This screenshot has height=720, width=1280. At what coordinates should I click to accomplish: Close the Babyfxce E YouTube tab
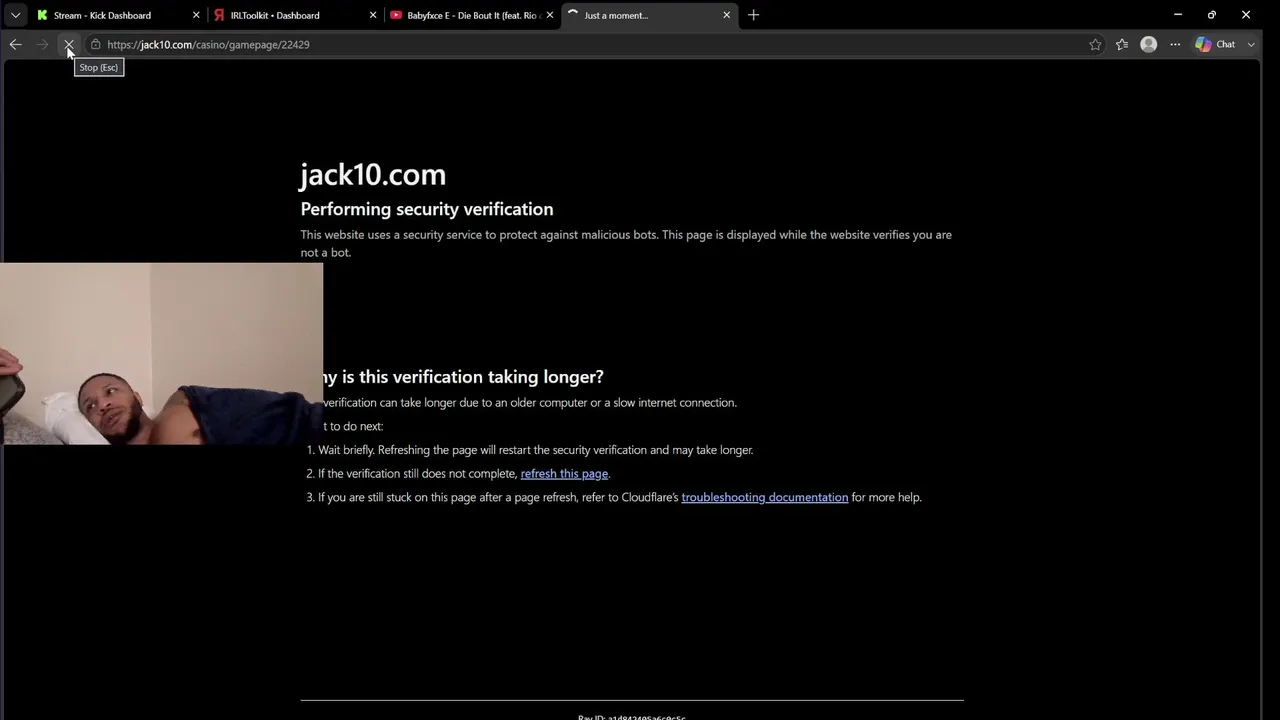click(x=550, y=15)
